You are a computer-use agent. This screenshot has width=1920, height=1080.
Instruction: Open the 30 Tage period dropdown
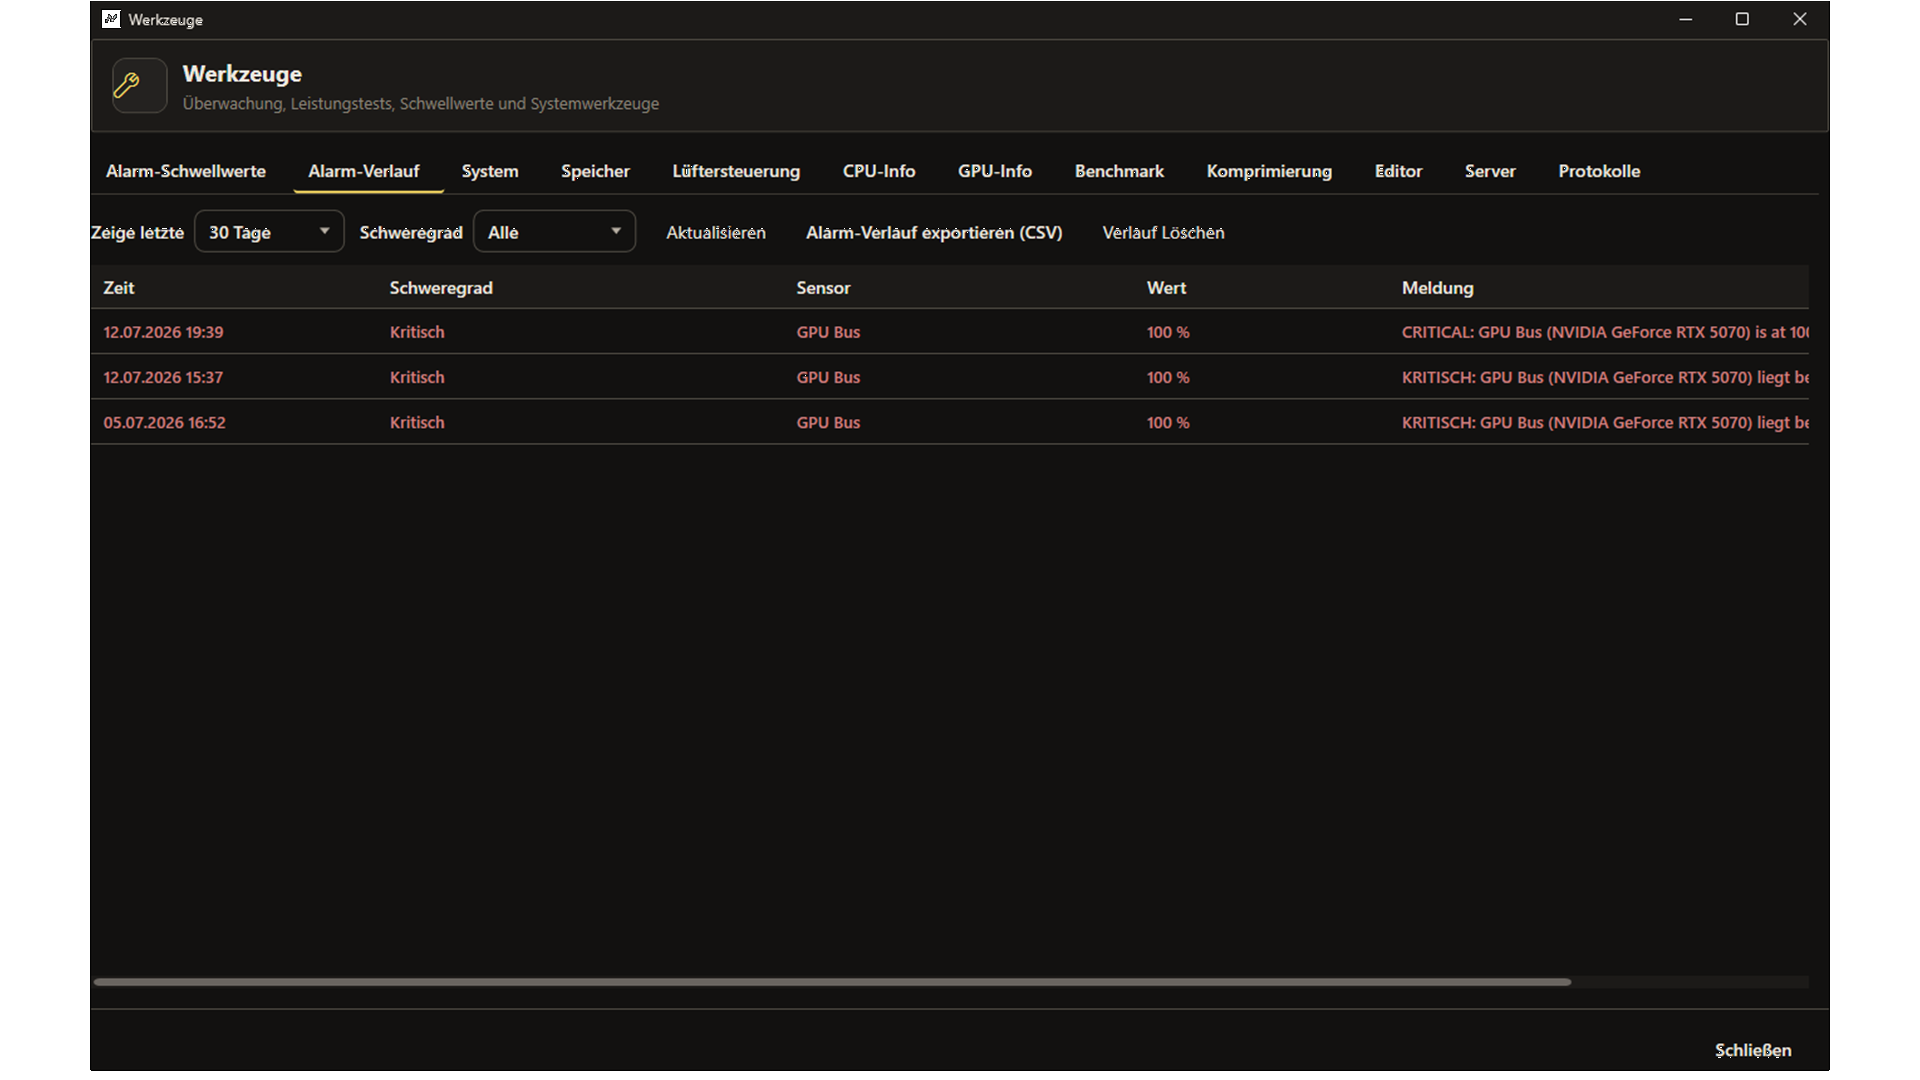tap(269, 232)
